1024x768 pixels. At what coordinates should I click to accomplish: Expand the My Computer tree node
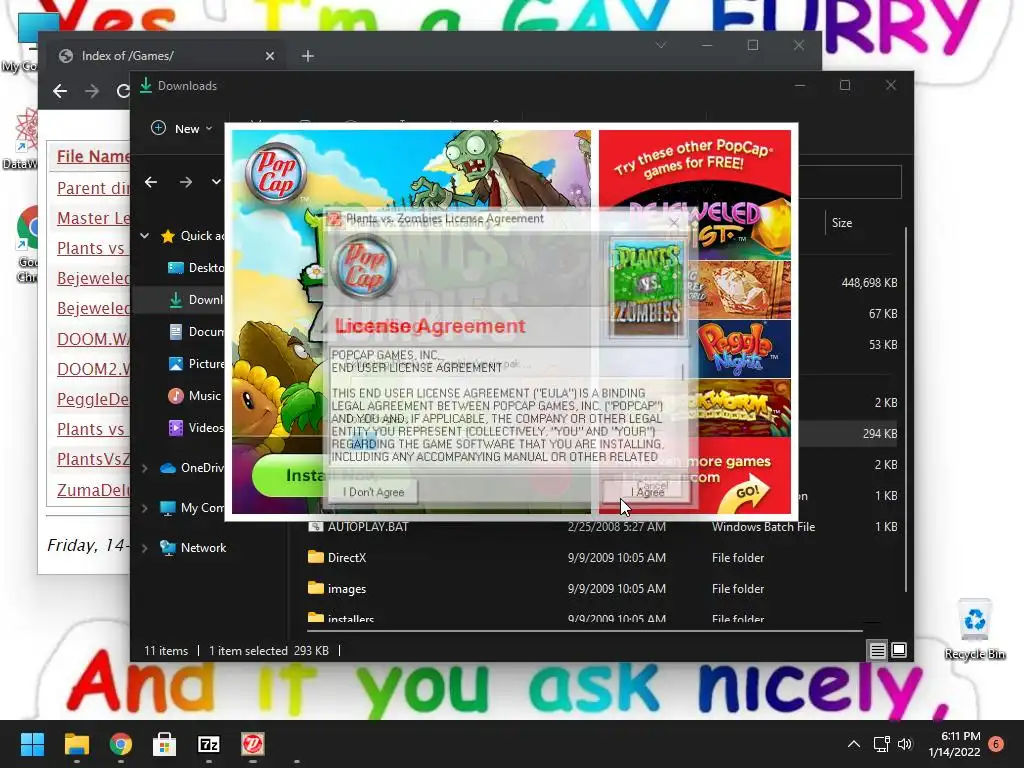(x=144, y=507)
